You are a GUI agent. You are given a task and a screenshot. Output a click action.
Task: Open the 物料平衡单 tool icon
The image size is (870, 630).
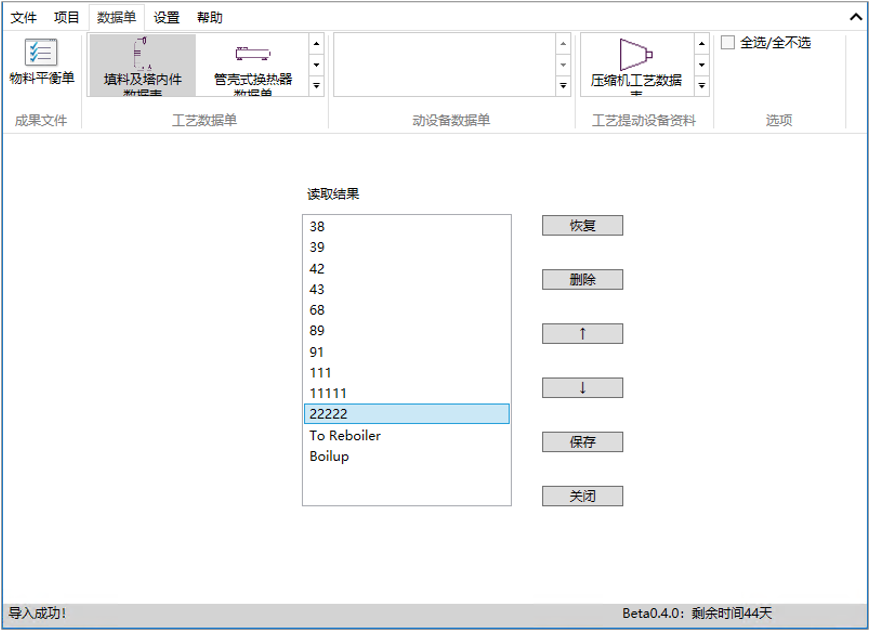coord(40,62)
